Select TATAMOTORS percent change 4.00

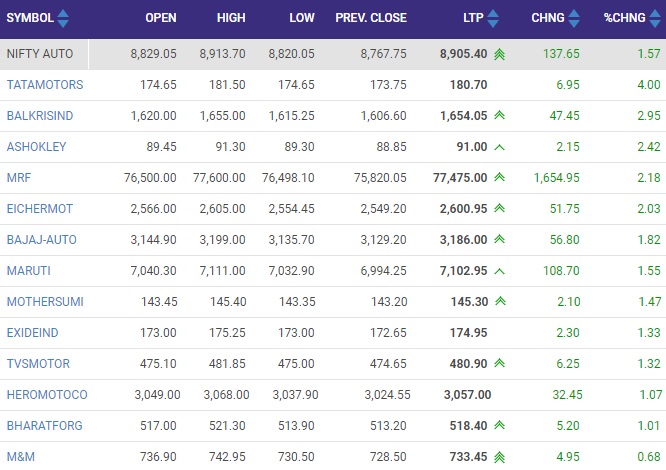[649, 84]
